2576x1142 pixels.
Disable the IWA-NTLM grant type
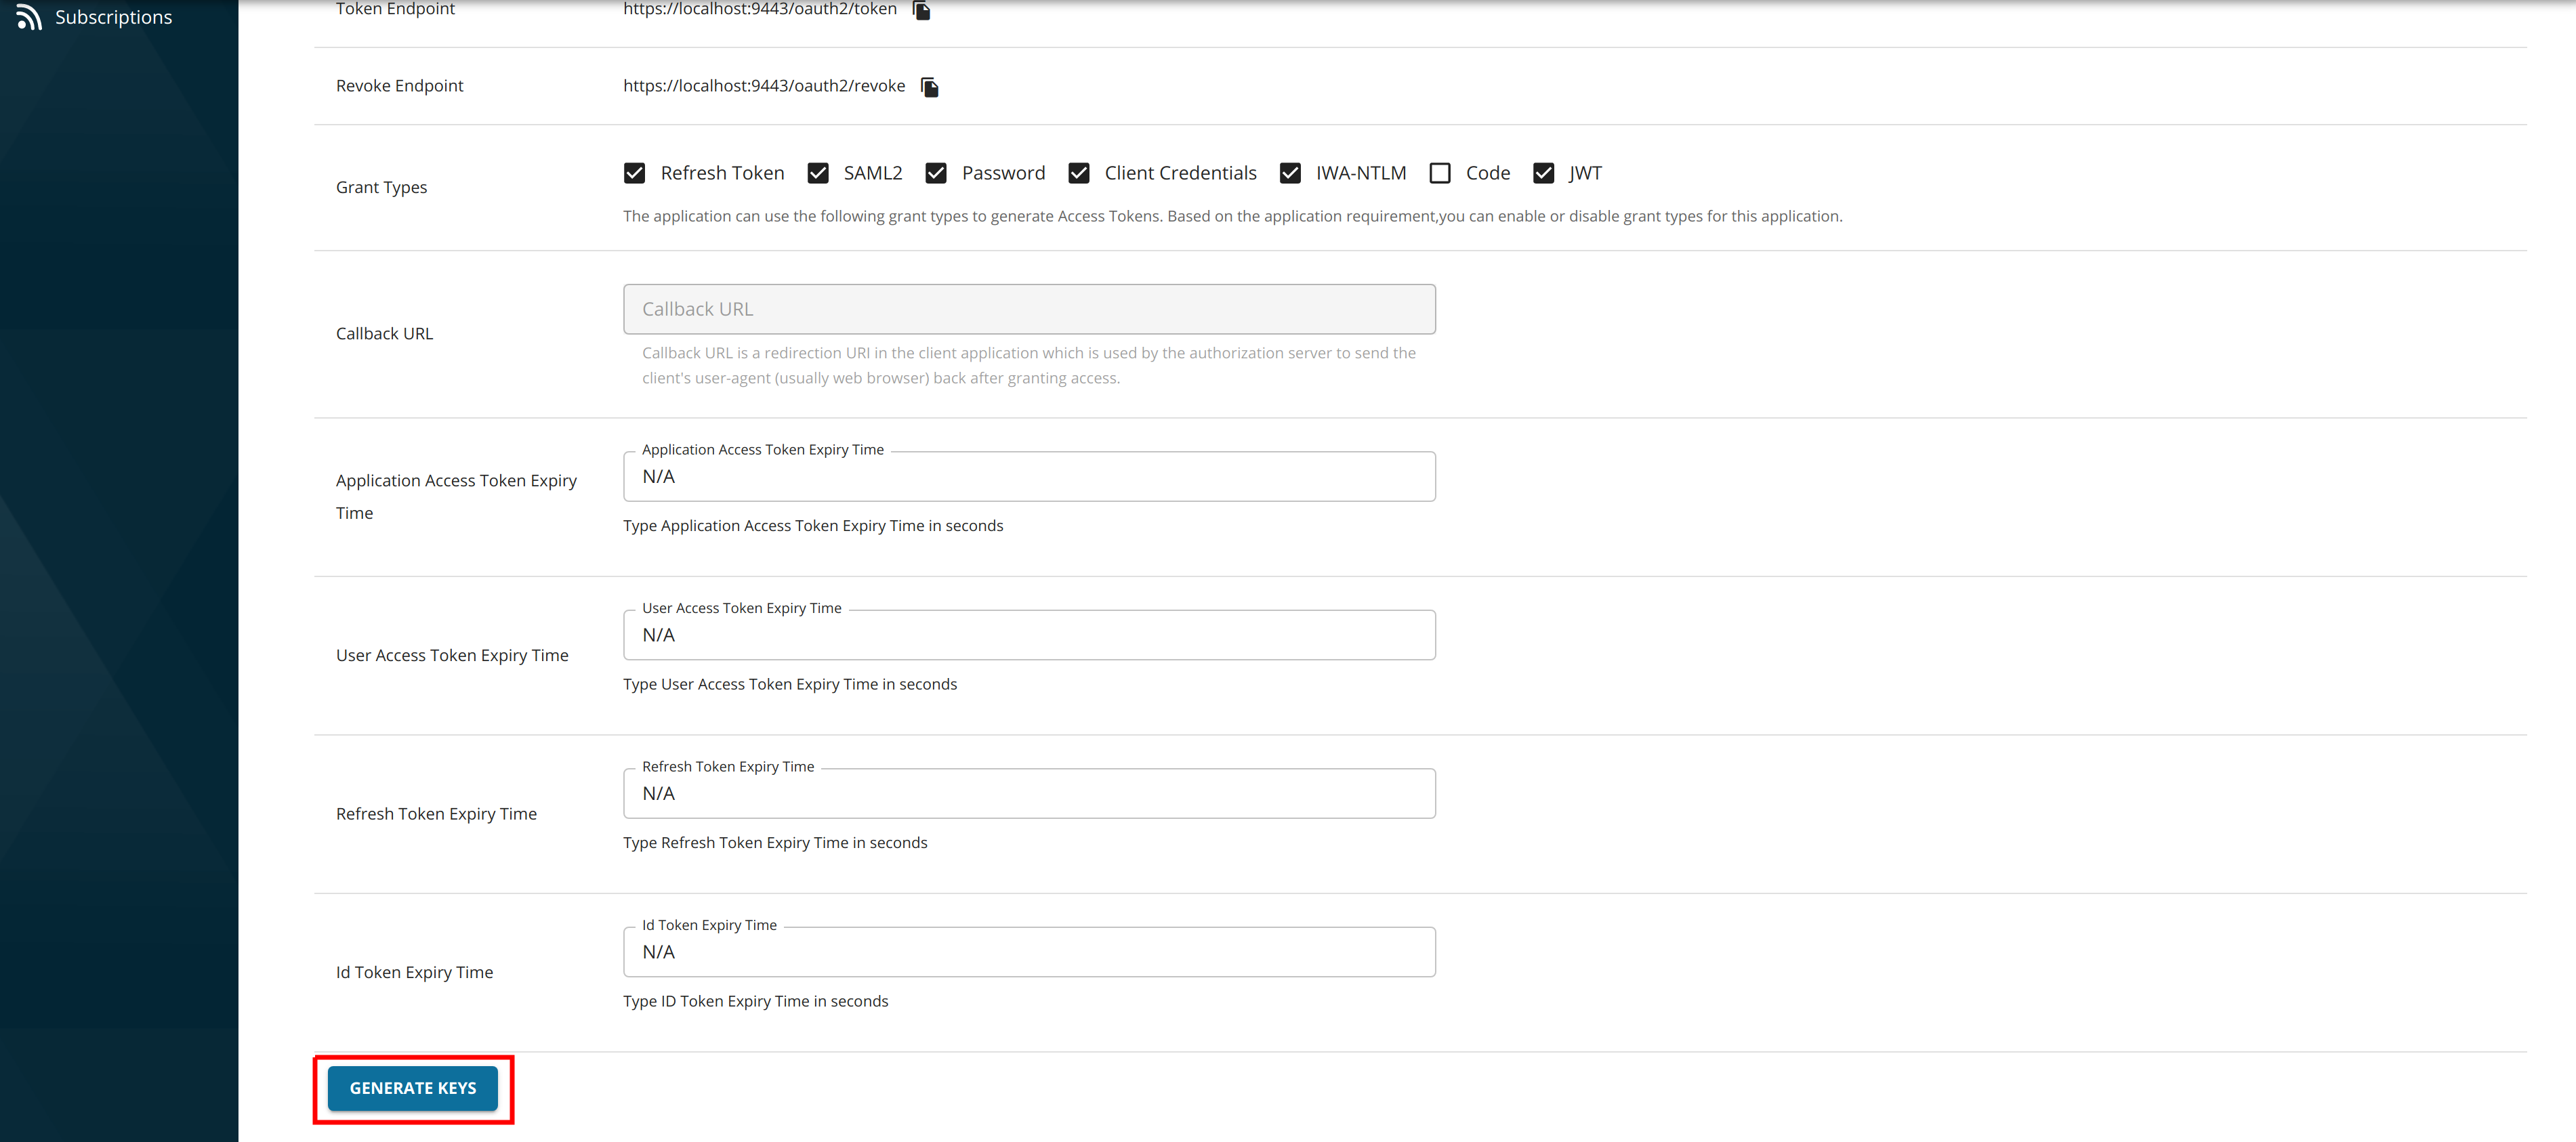click(1290, 173)
